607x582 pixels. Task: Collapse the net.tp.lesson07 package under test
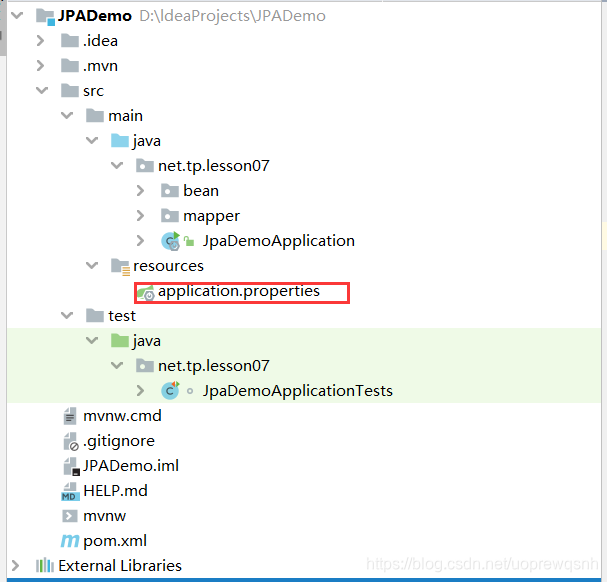pos(117,365)
